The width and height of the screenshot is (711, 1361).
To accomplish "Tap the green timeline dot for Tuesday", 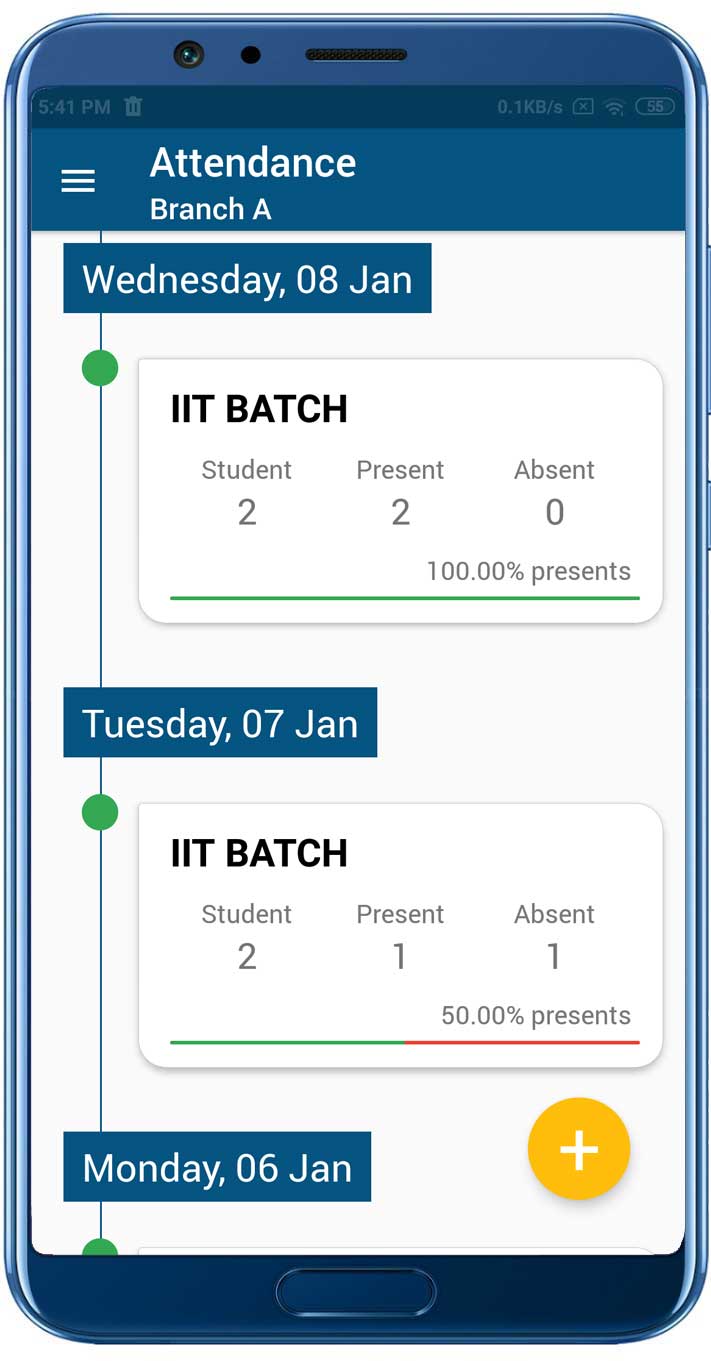I will coord(99,812).
